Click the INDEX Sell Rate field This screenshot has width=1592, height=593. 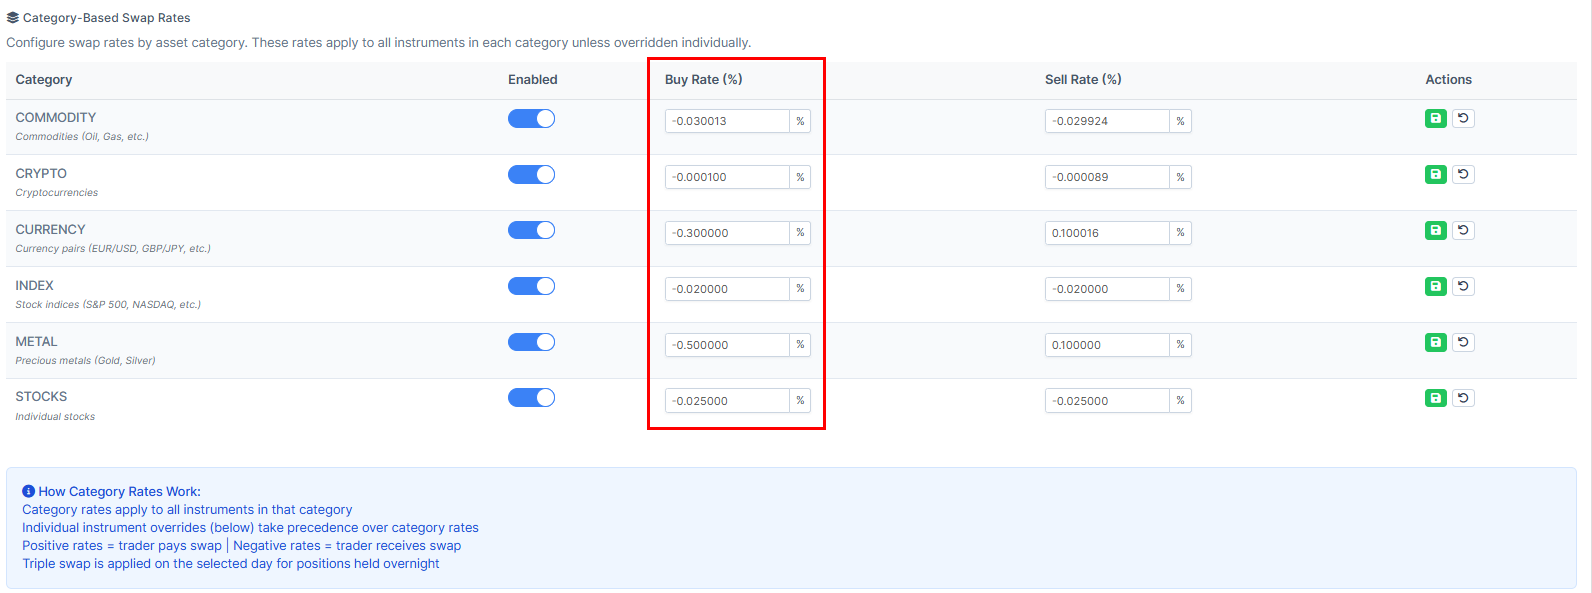[x=1107, y=289]
